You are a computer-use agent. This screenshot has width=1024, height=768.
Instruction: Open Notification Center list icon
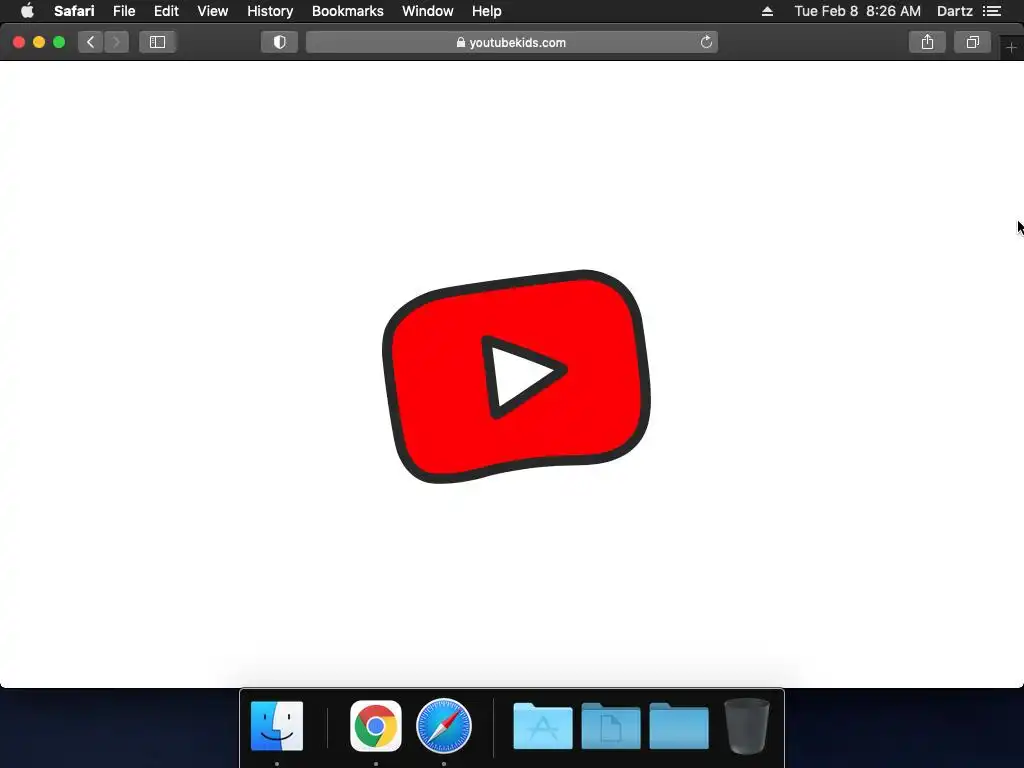click(992, 11)
